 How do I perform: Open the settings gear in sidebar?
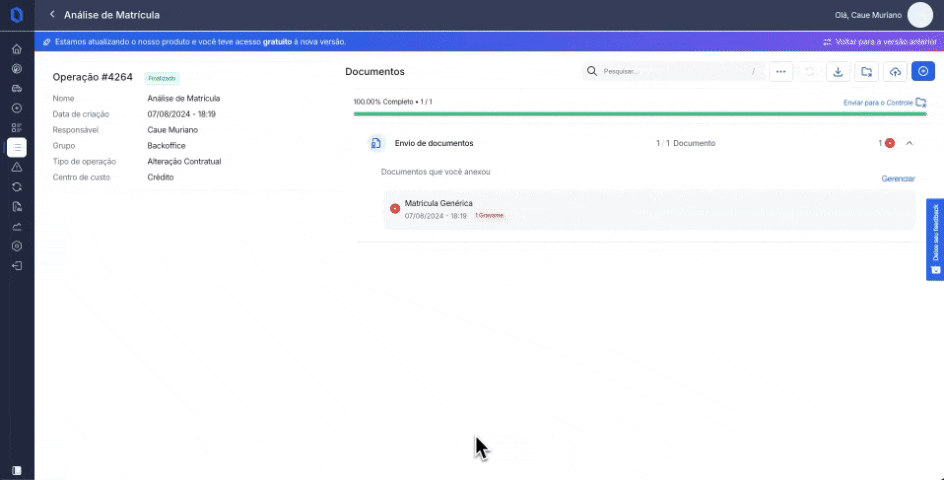[16, 246]
